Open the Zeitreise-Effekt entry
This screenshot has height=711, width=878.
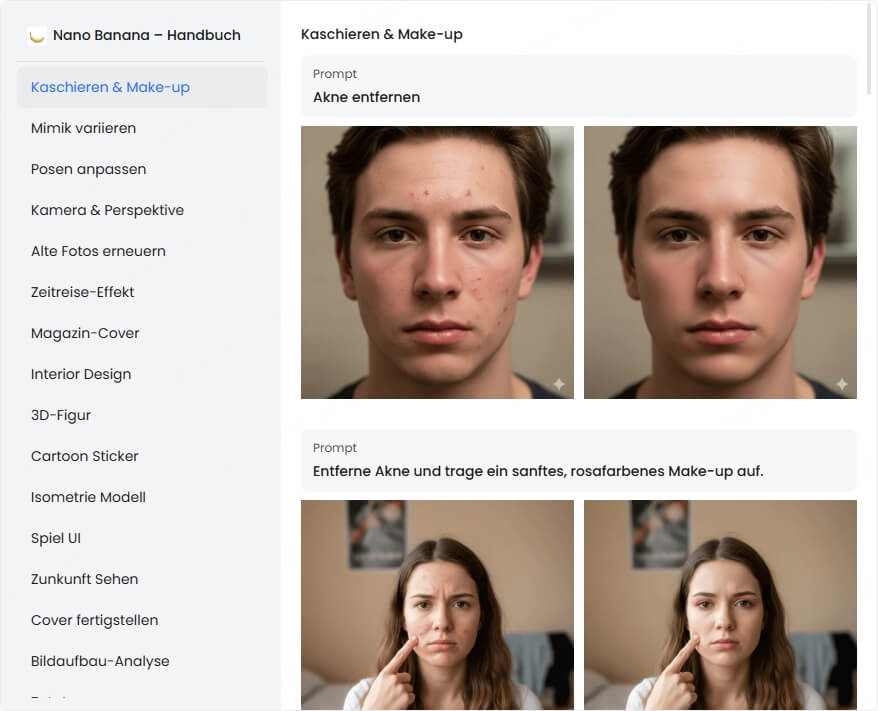(82, 292)
